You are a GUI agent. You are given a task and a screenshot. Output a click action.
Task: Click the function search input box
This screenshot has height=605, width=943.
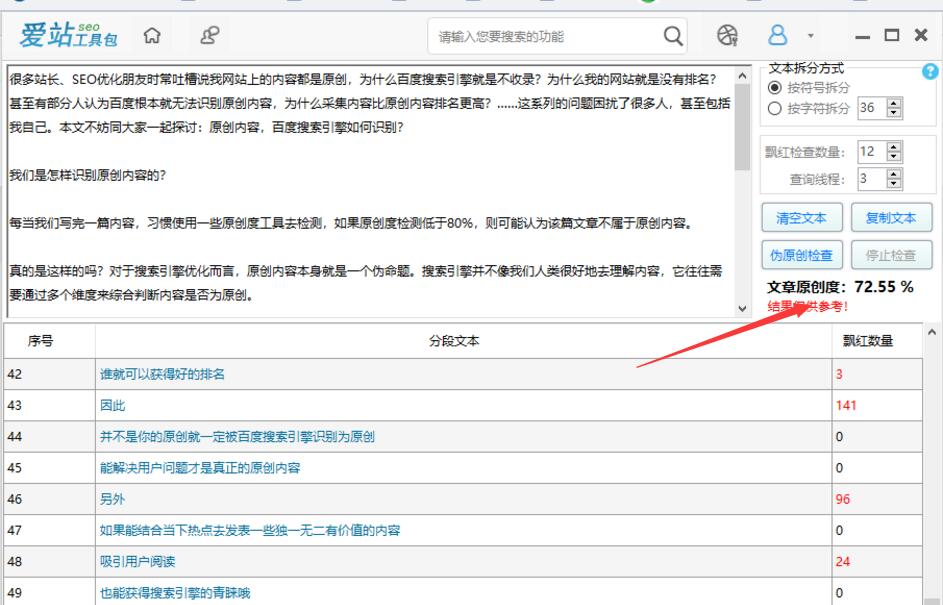(540, 37)
